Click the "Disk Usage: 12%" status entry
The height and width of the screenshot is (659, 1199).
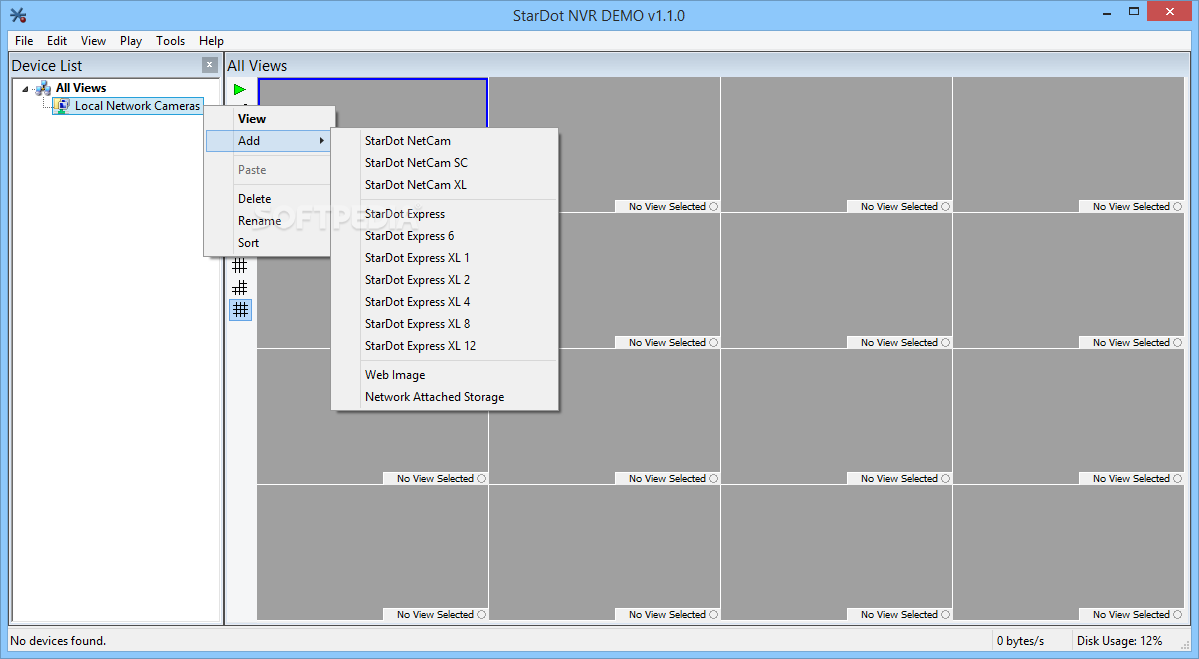point(1119,641)
